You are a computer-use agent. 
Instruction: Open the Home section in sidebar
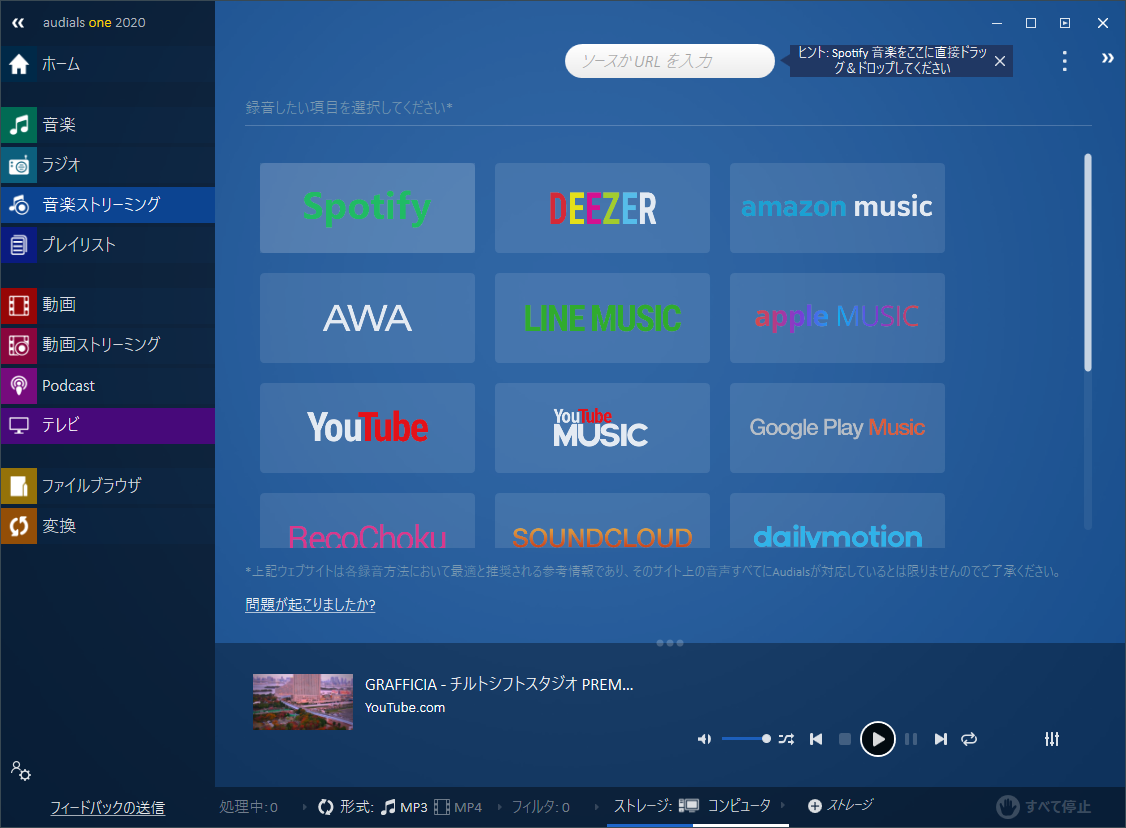tap(108, 64)
